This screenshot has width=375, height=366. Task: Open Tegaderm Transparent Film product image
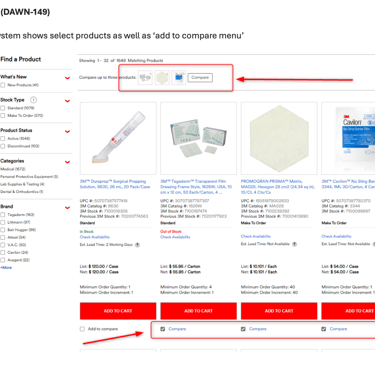[198, 138]
